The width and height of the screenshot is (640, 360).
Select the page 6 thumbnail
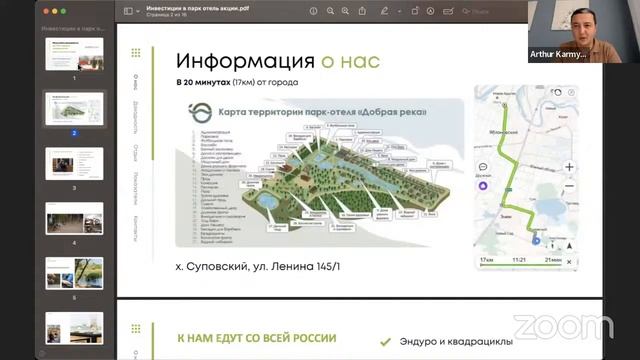point(74,328)
